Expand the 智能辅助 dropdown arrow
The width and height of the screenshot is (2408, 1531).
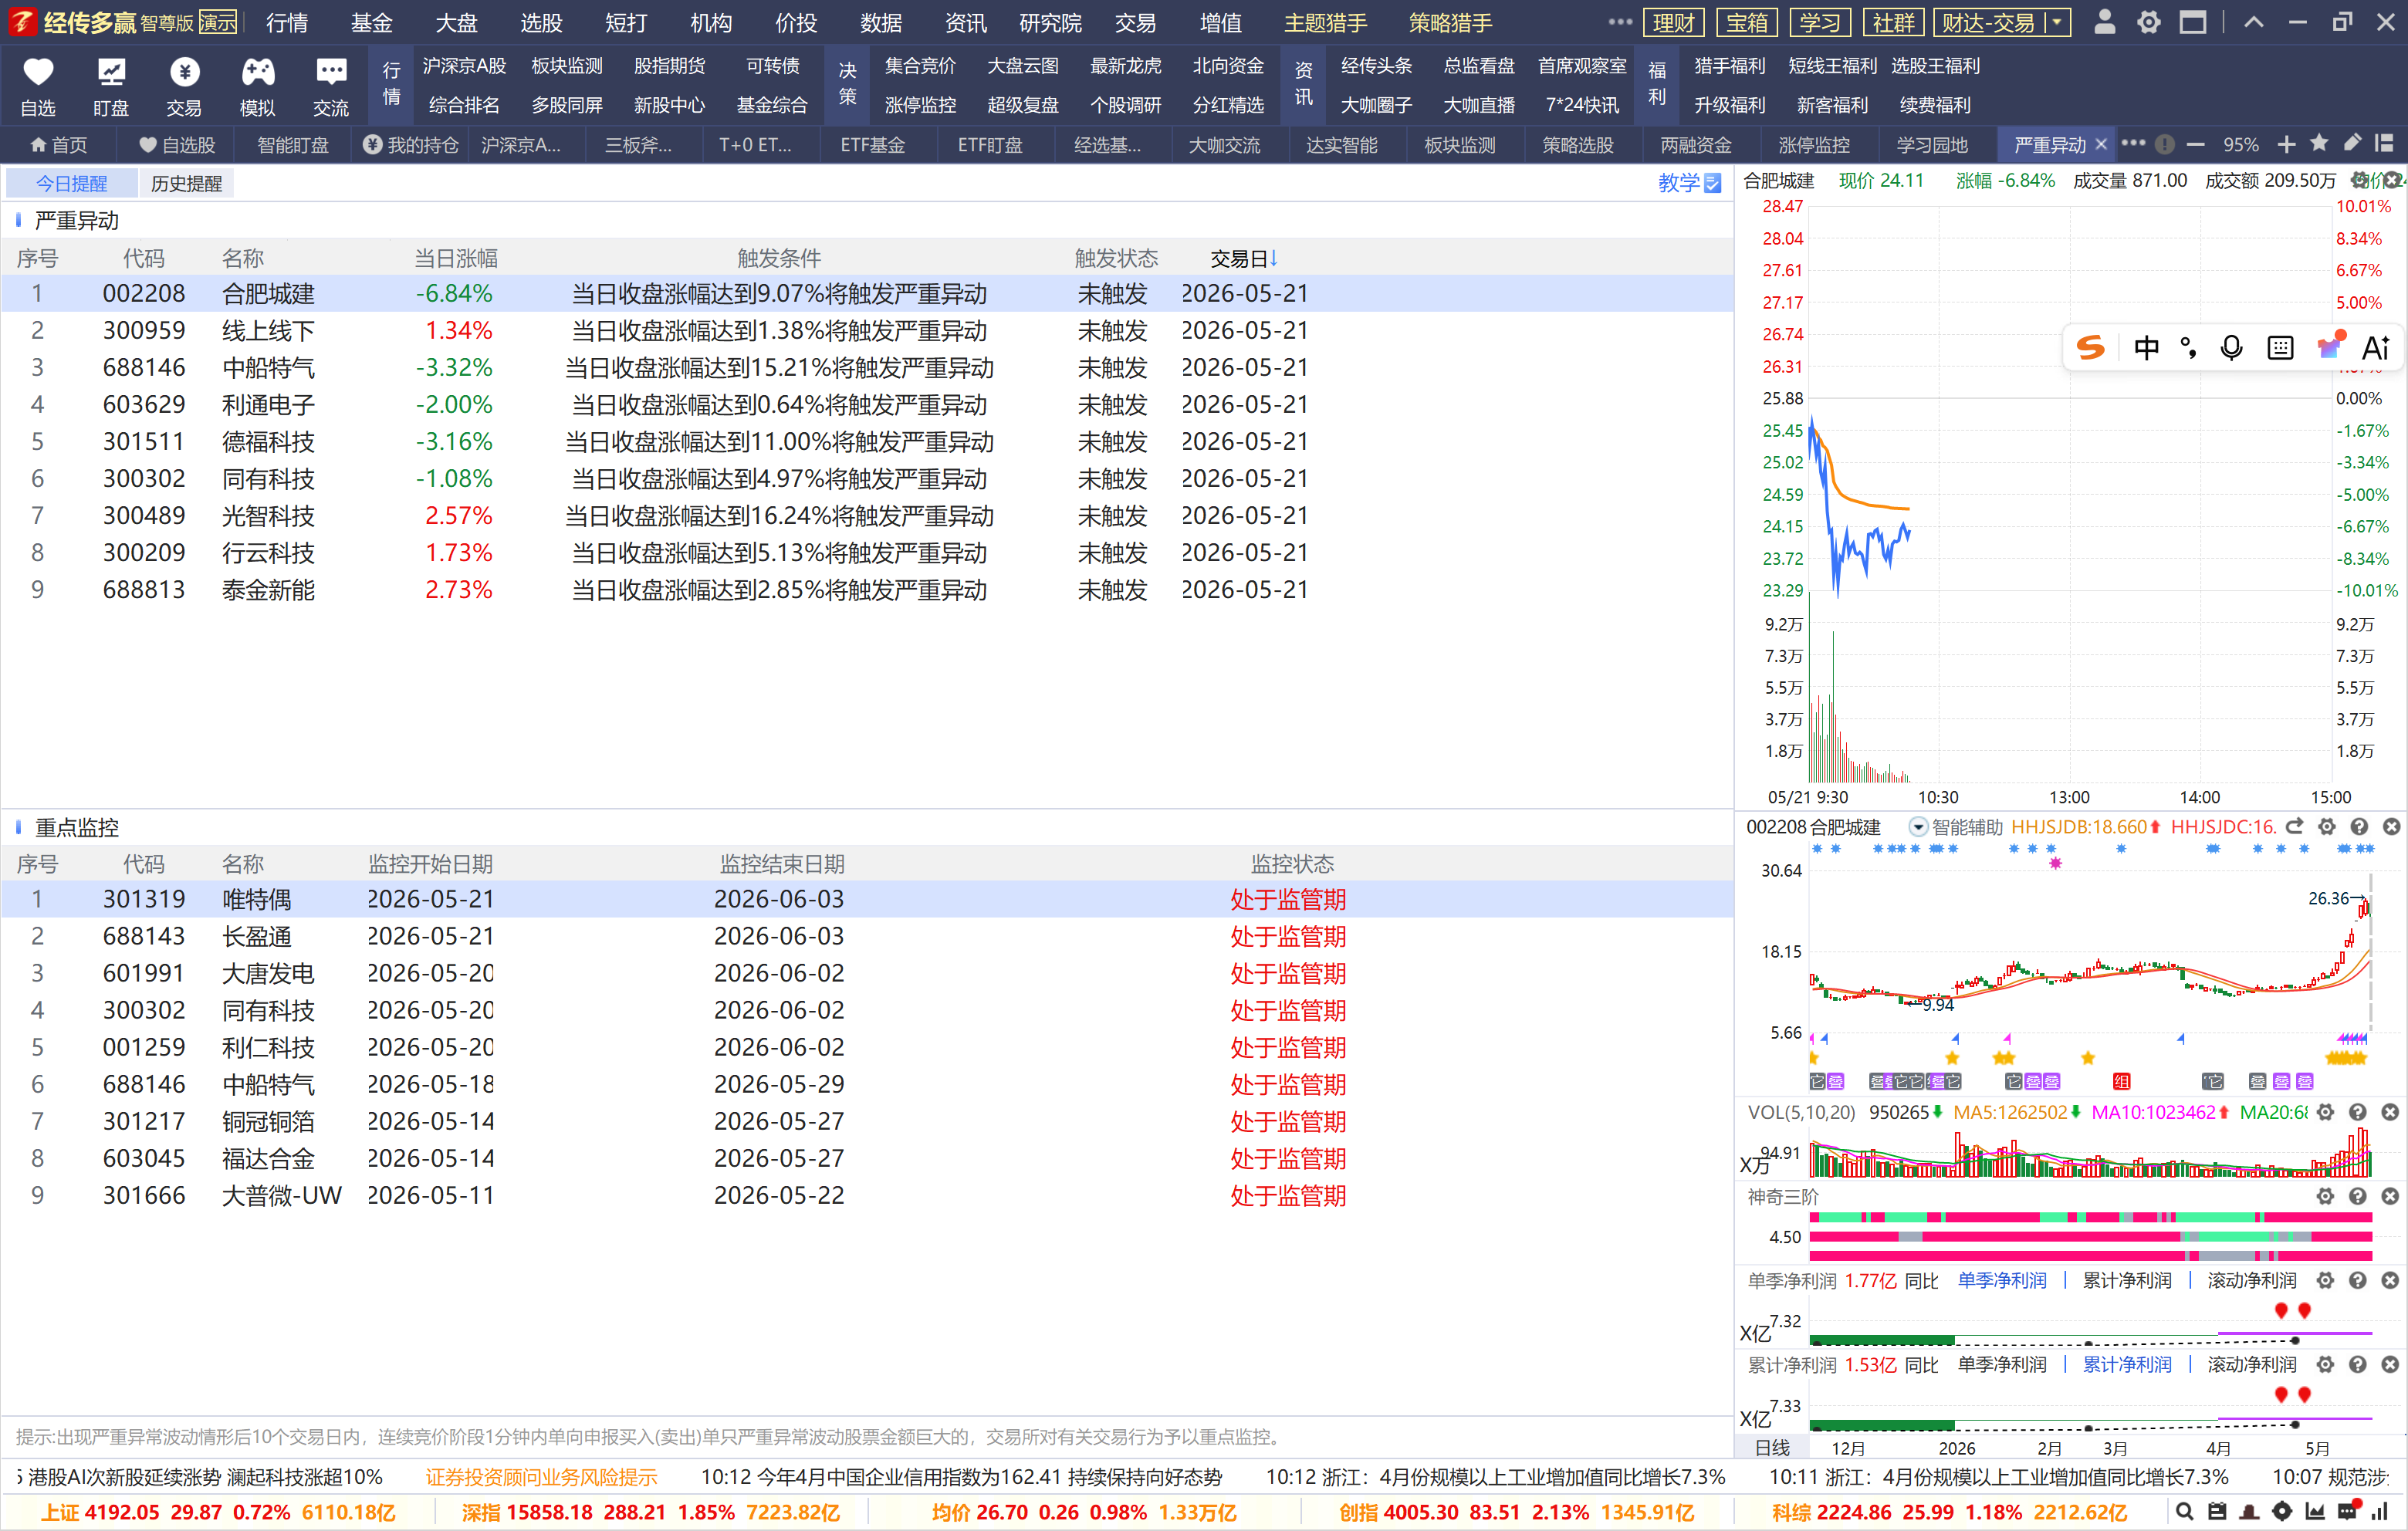point(1918,827)
